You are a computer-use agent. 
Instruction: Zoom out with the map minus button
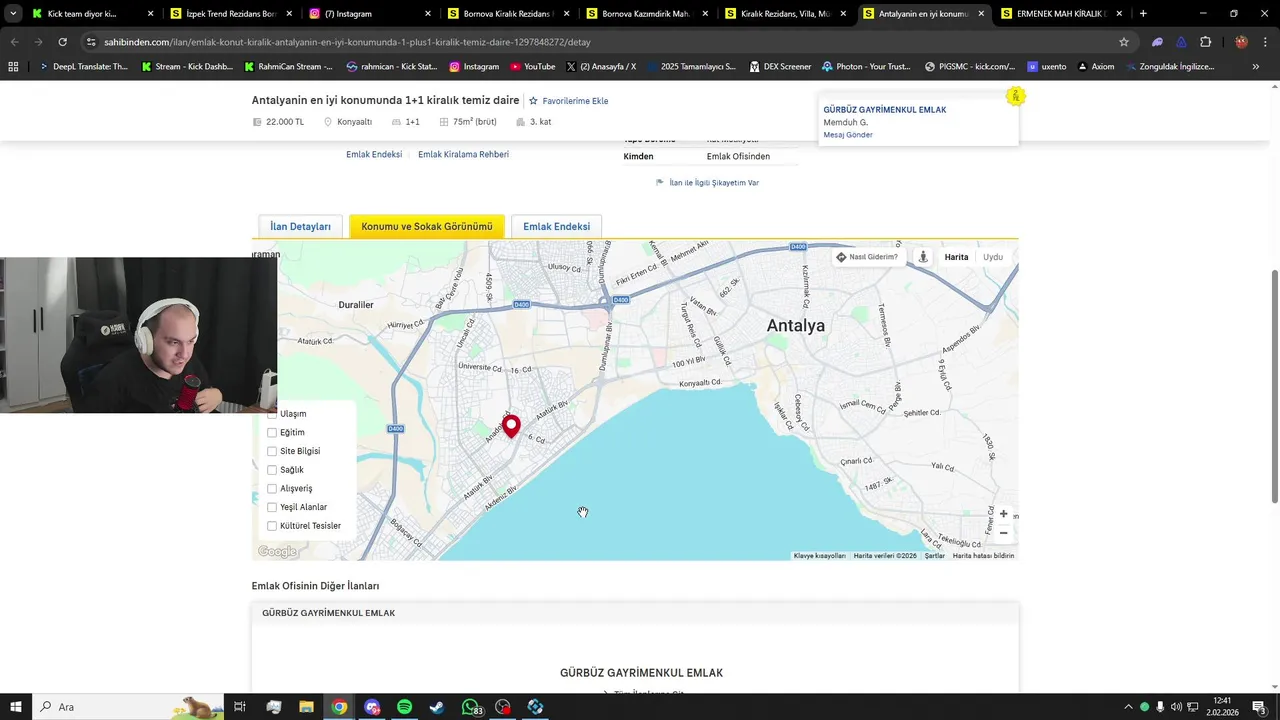[1003, 533]
